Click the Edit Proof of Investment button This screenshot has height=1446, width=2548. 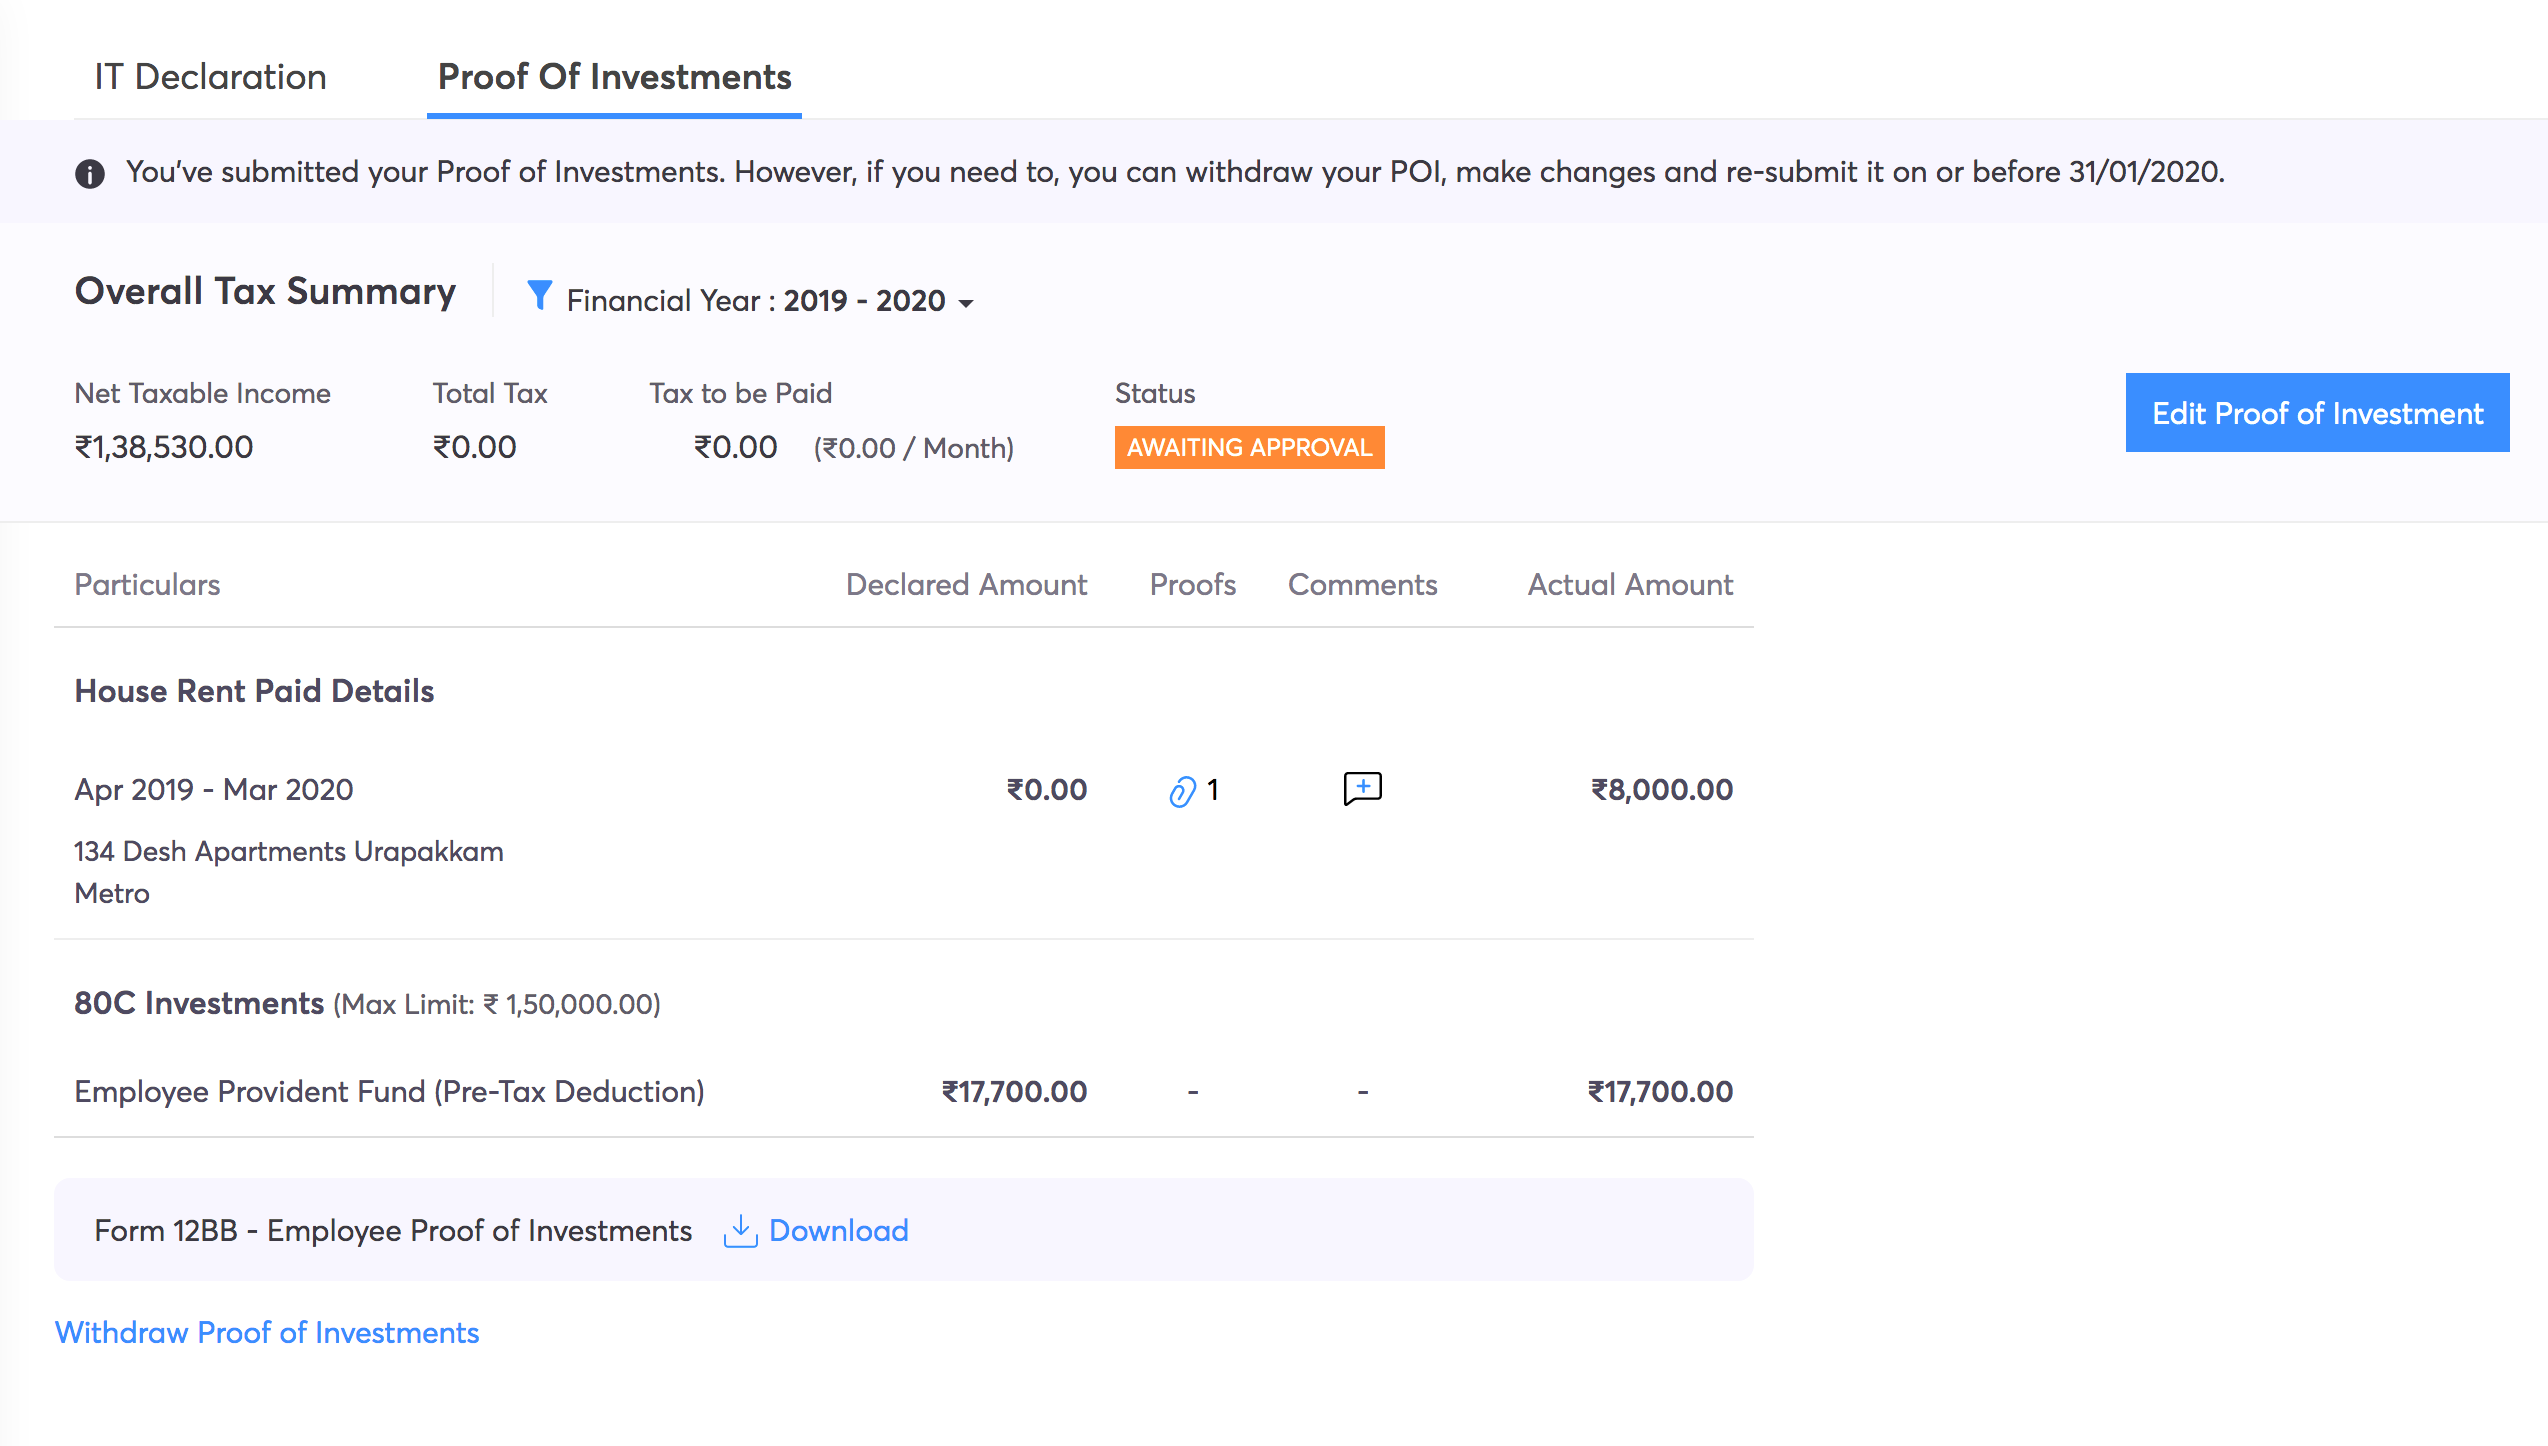[x=2317, y=412]
